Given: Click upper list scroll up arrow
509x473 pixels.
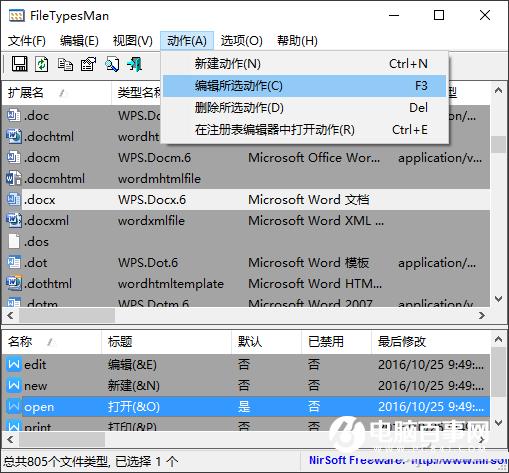Looking at the screenshot, I should click(x=498, y=91).
